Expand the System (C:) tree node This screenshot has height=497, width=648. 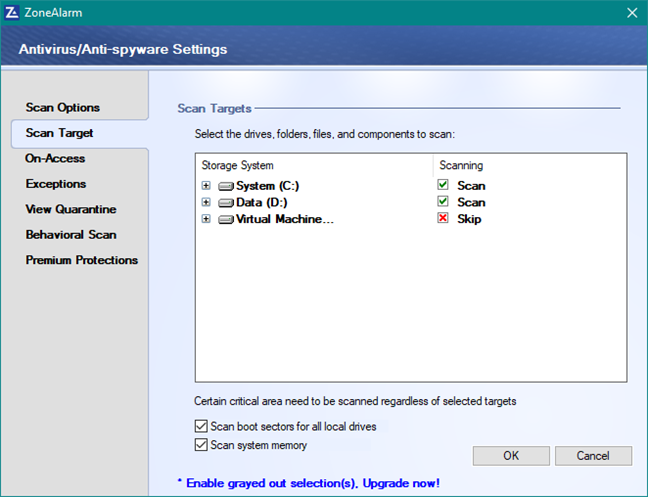click(206, 185)
